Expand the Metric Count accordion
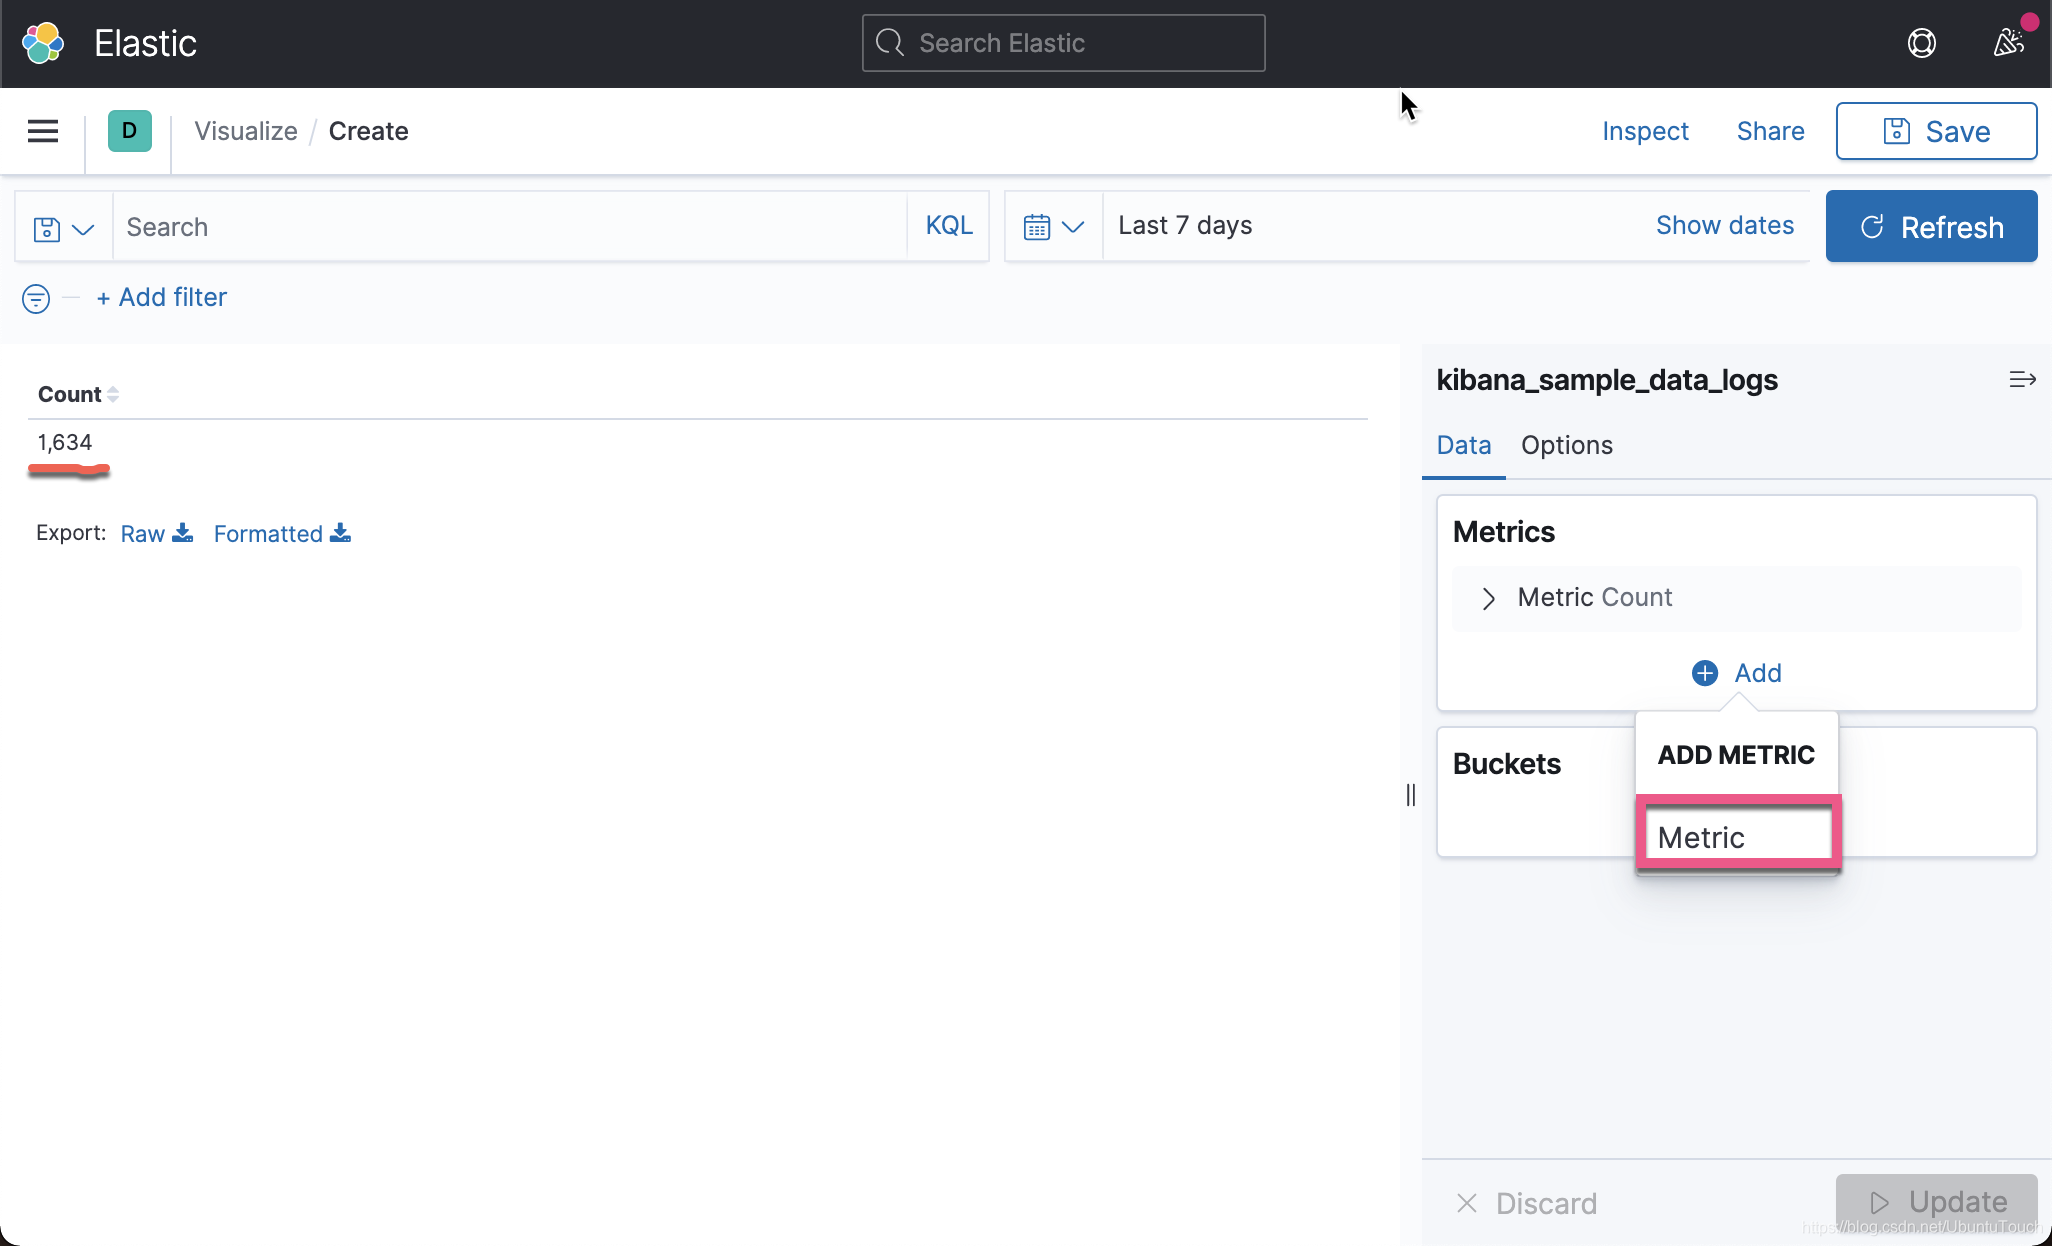This screenshot has width=2052, height=1246. click(1488, 598)
